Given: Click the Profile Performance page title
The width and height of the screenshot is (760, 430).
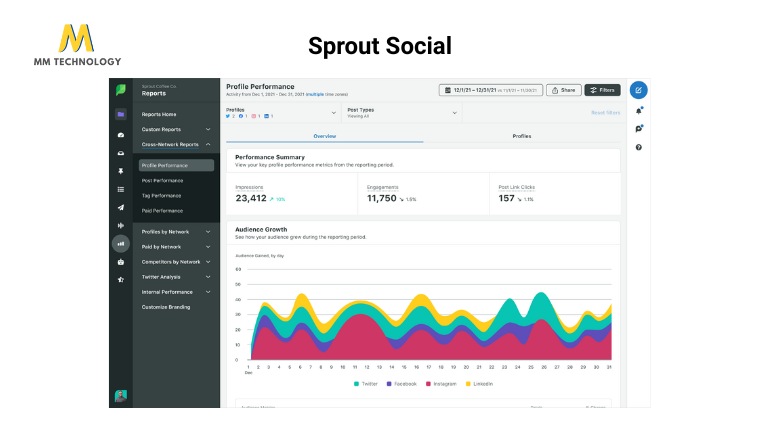Looking at the screenshot, I should (260, 86).
